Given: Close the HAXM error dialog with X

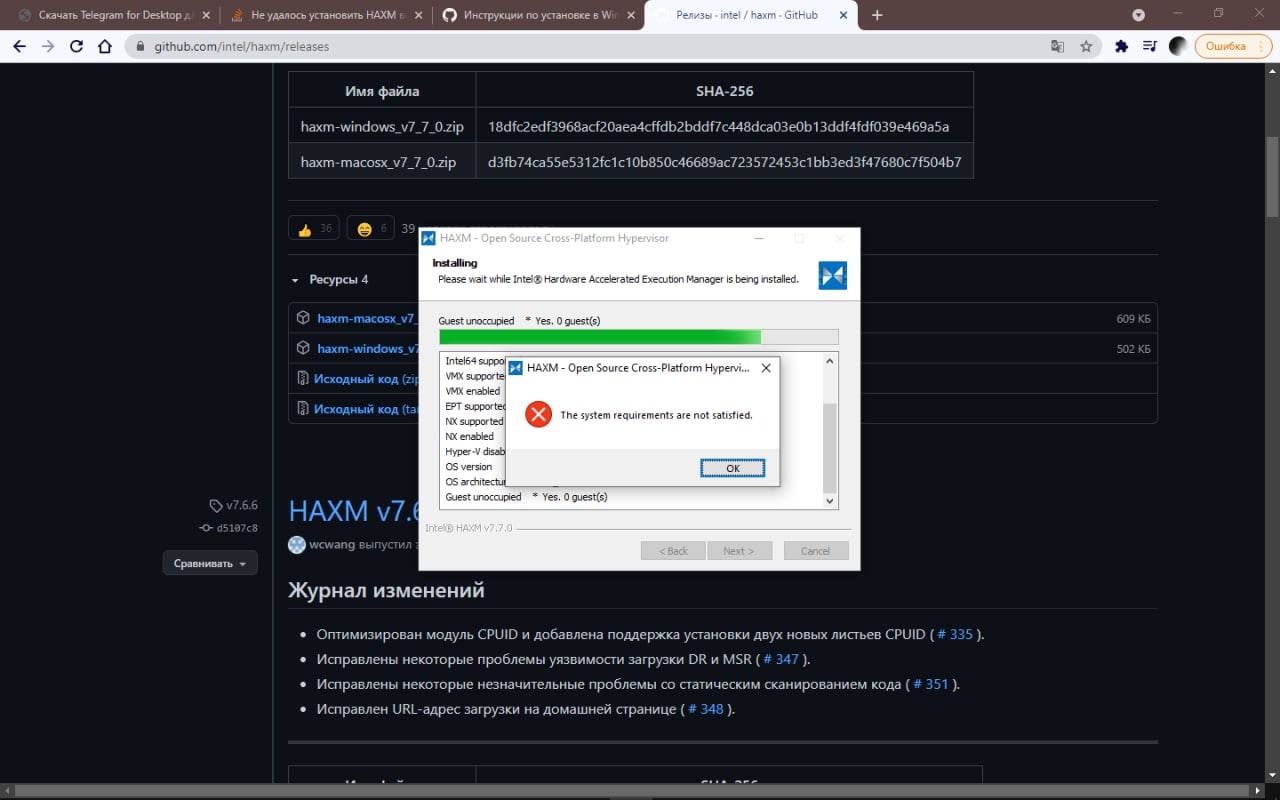Looking at the screenshot, I should pos(766,368).
